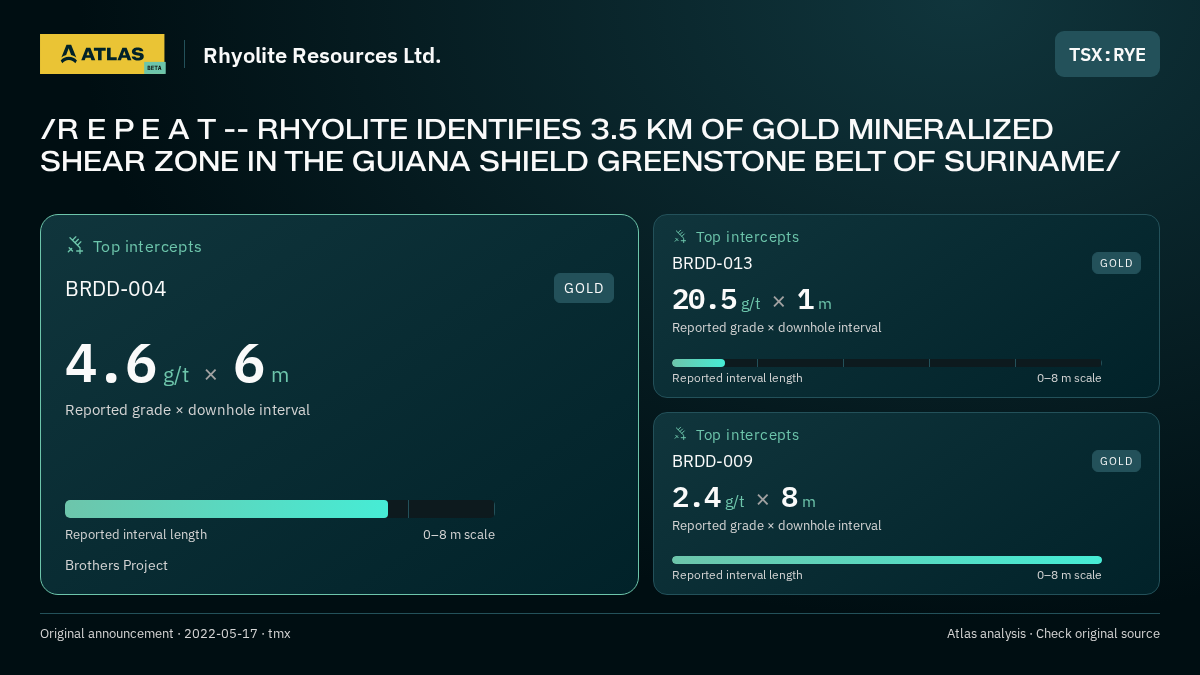
Task: Click the 4.6 g/t grade value
Action: (127, 364)
